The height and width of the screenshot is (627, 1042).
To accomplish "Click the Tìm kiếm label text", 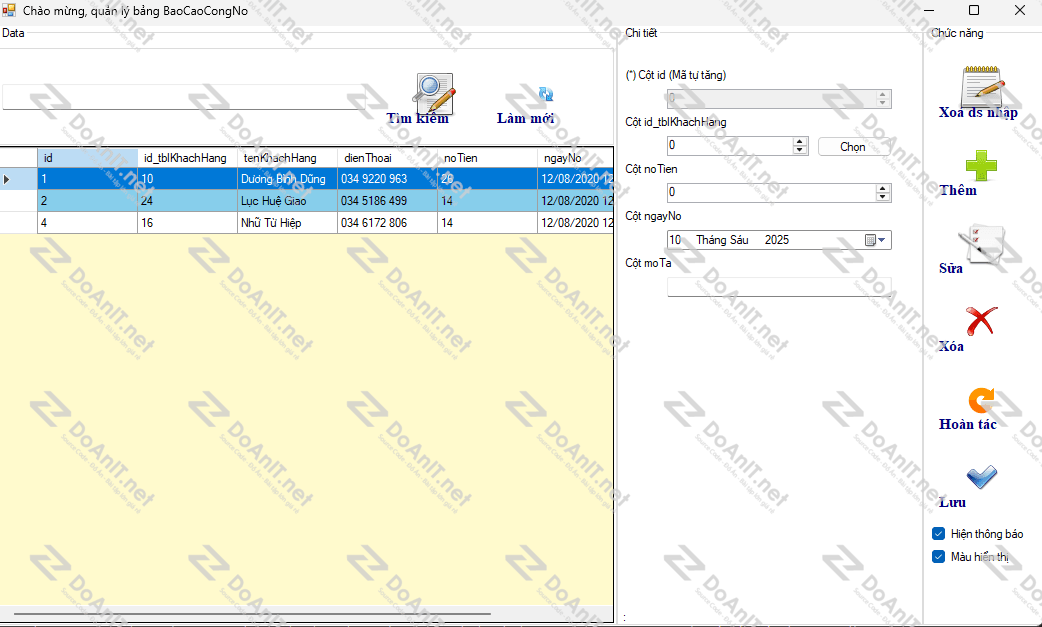I will click(x=418, y=119).
